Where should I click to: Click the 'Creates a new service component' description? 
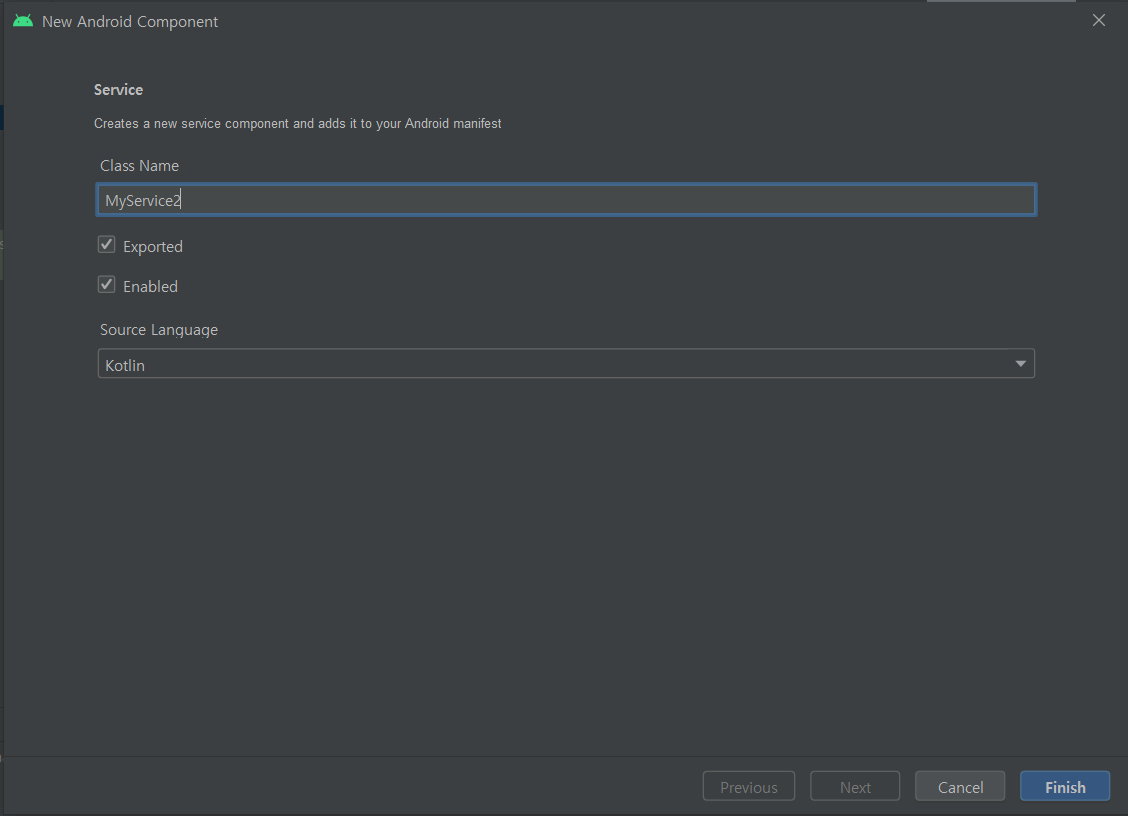[x=298, y=124]
